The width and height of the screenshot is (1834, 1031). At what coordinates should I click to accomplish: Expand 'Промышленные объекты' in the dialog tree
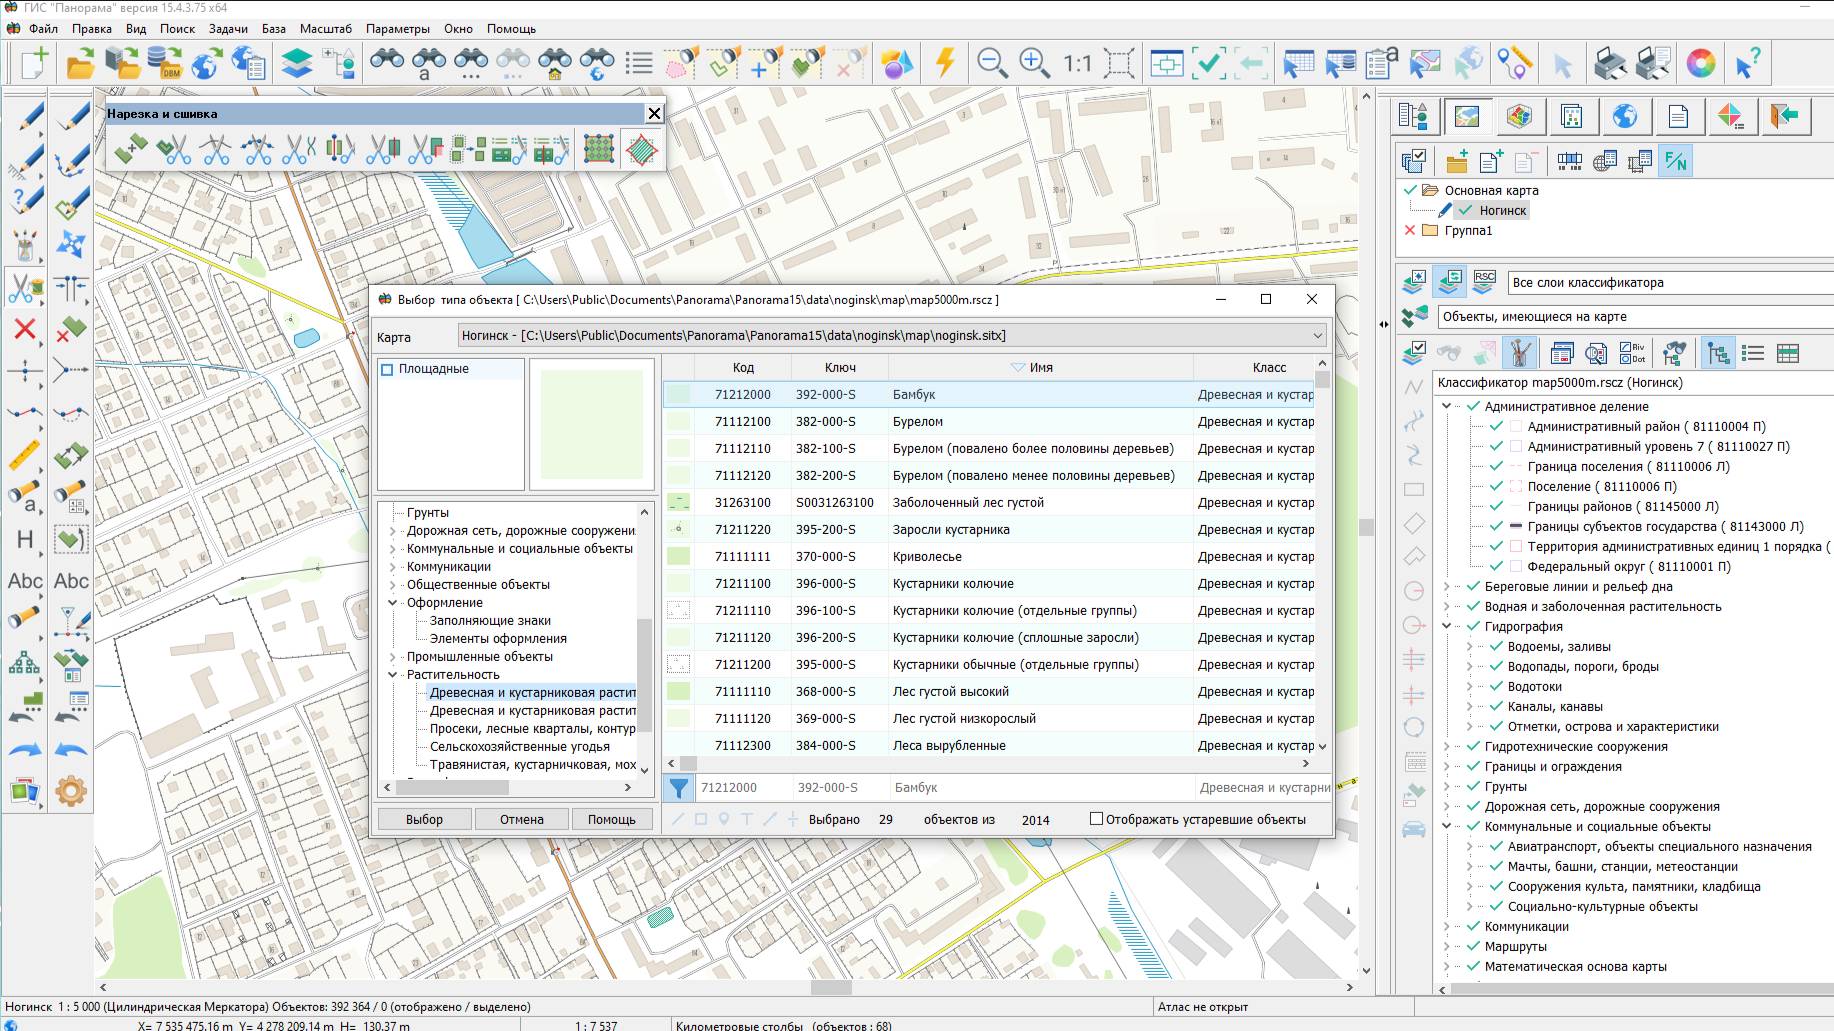tap(393, 657)
